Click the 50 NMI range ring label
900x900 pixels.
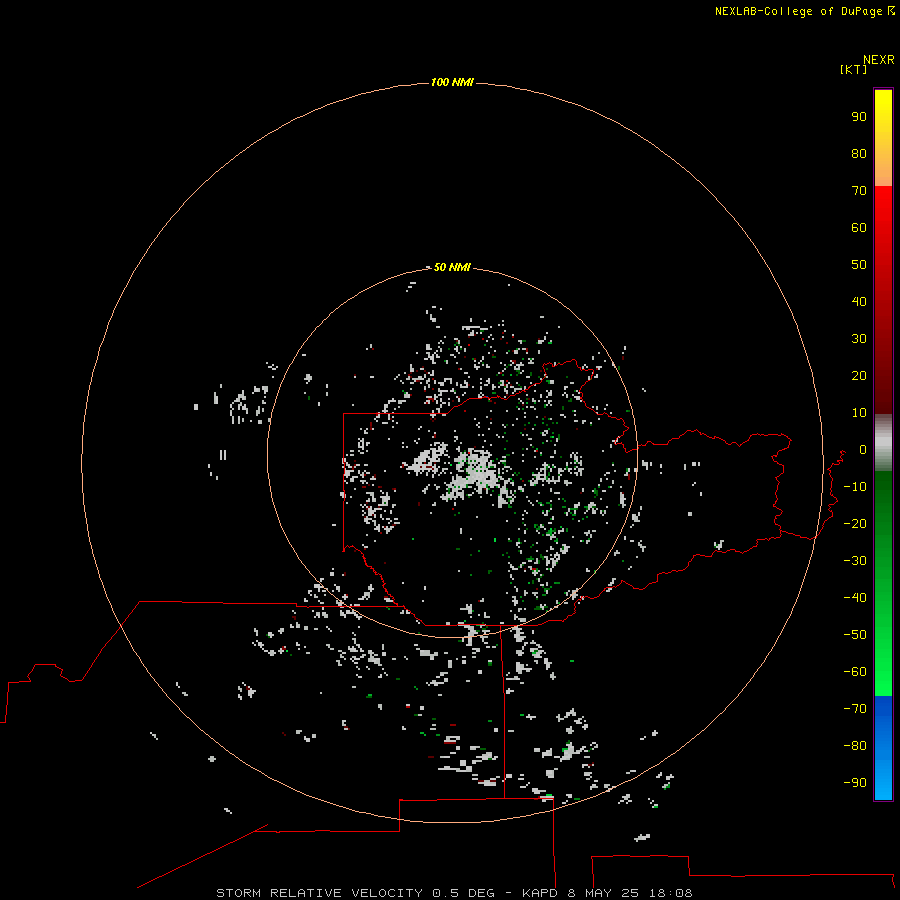click(452, 267)
